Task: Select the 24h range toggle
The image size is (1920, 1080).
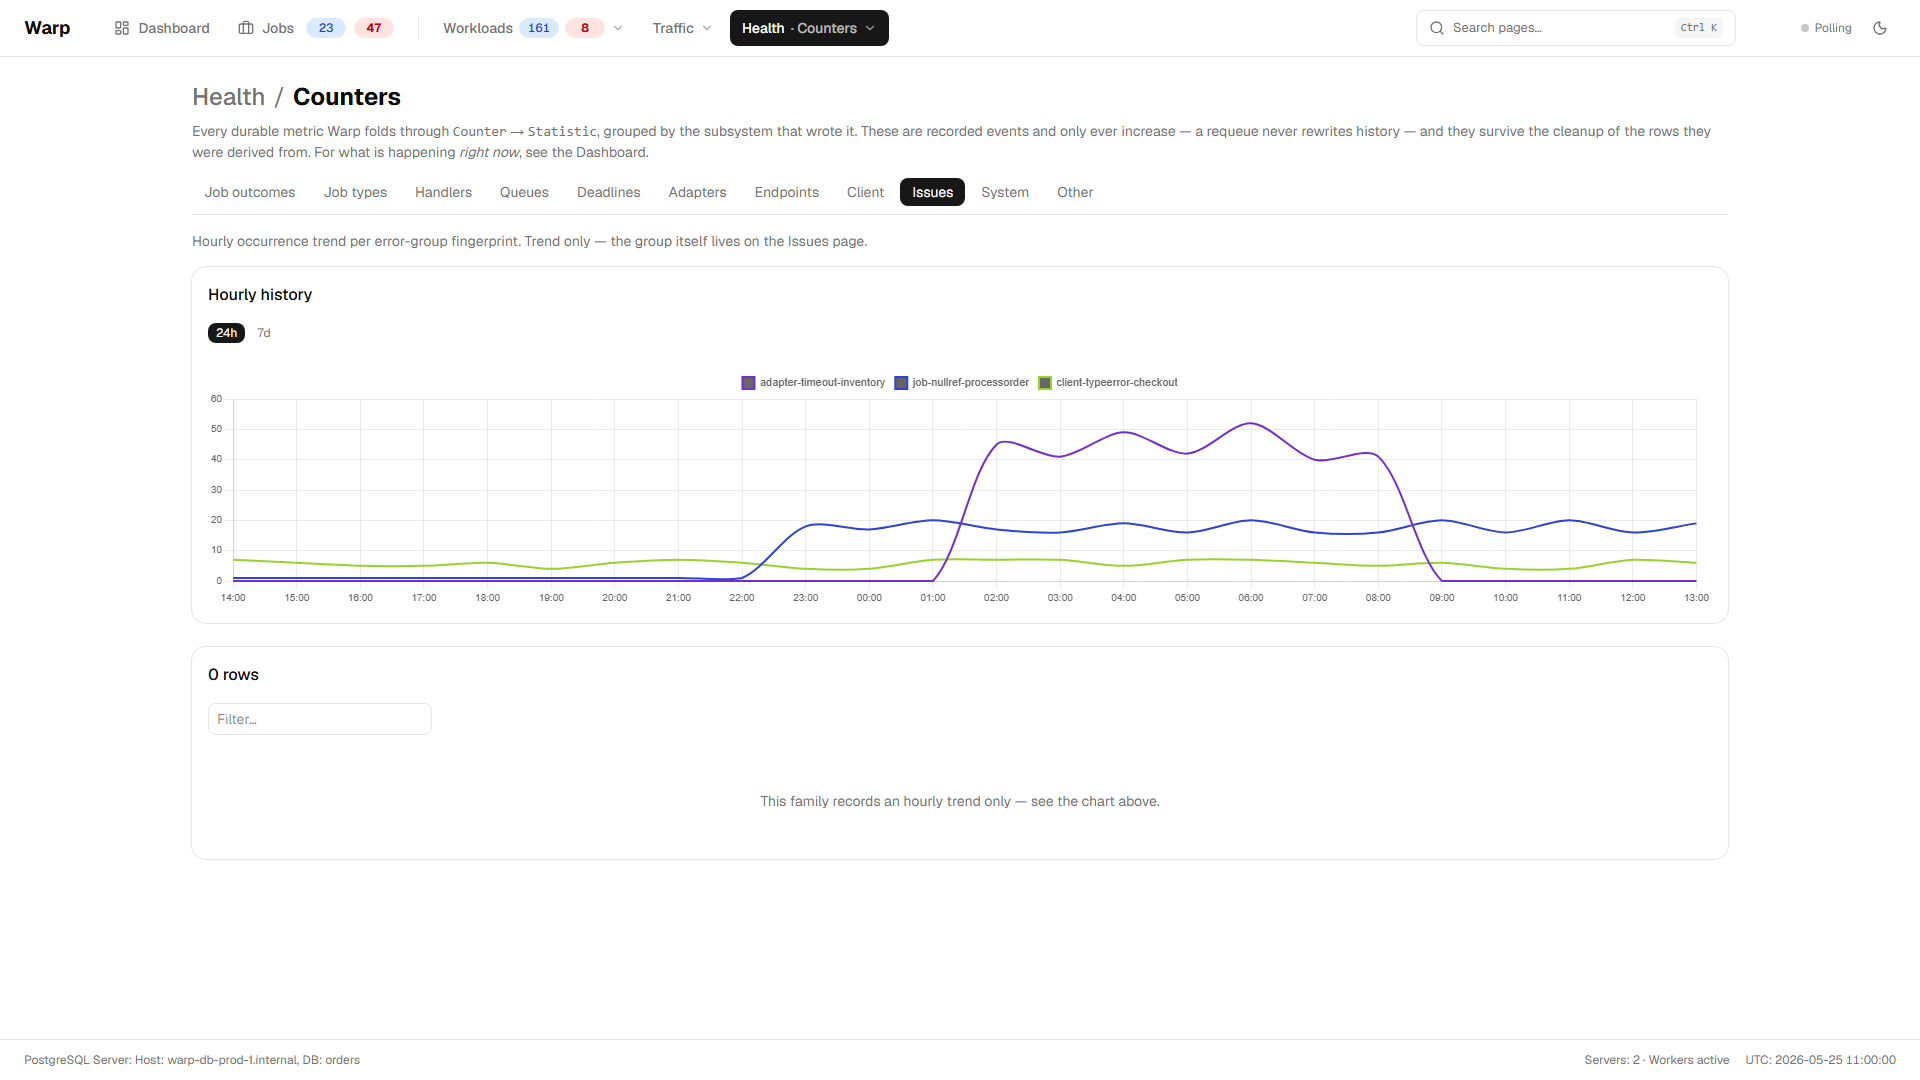Action: point(227,333)
